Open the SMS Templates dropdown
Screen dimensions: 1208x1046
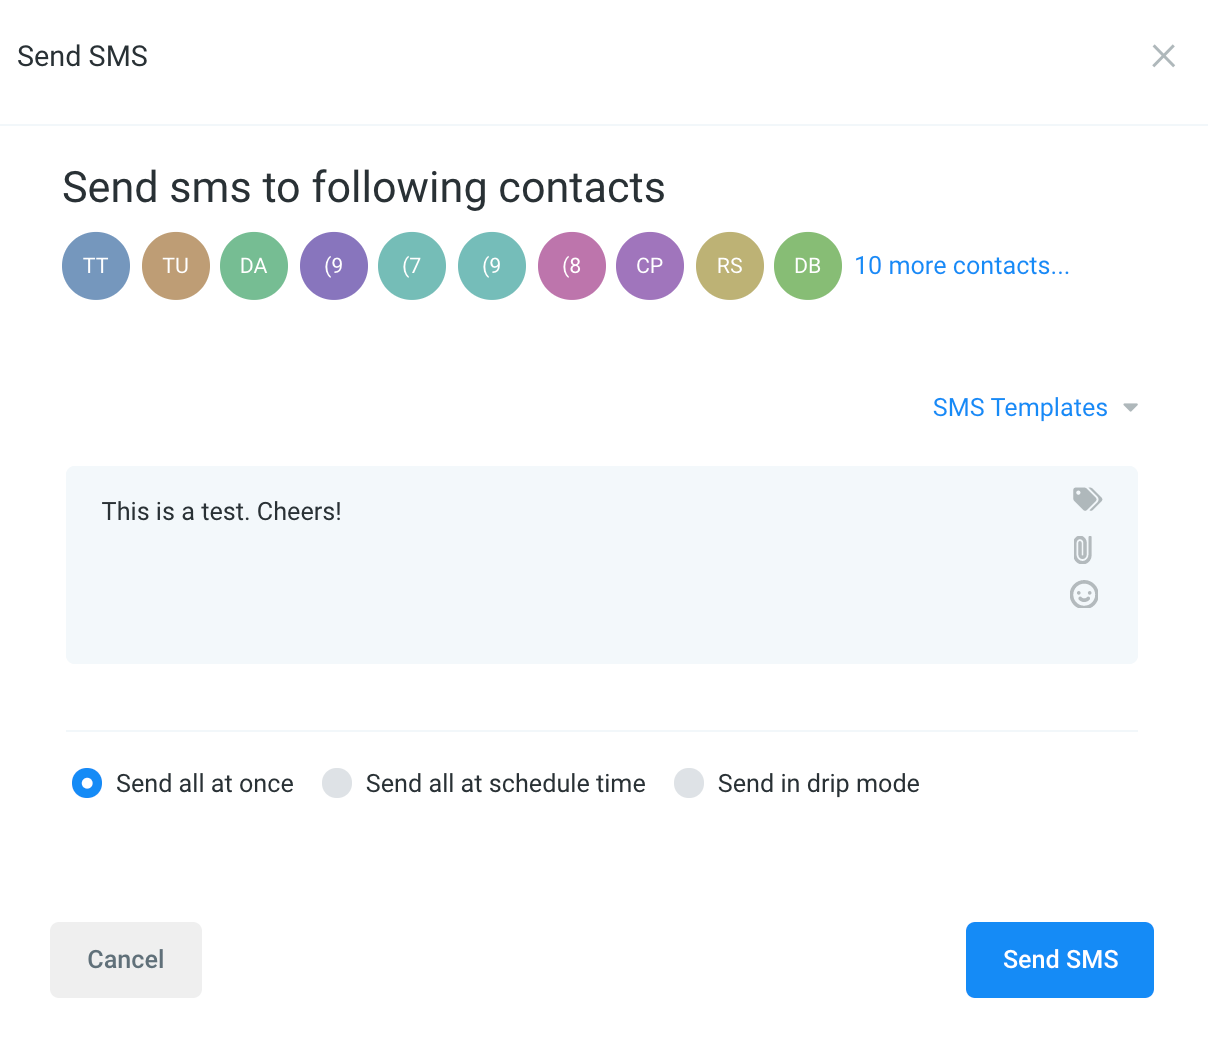(x=1020, y=408)
